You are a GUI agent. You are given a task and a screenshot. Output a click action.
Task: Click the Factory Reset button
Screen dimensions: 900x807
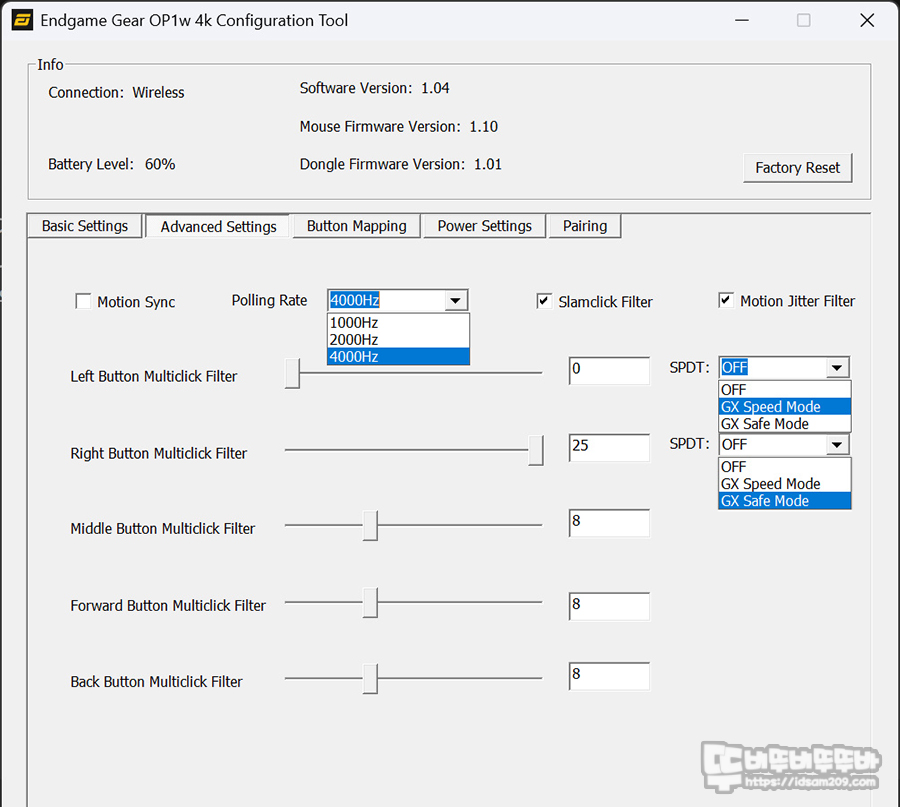pyautogui.click(x=797, y=168)
